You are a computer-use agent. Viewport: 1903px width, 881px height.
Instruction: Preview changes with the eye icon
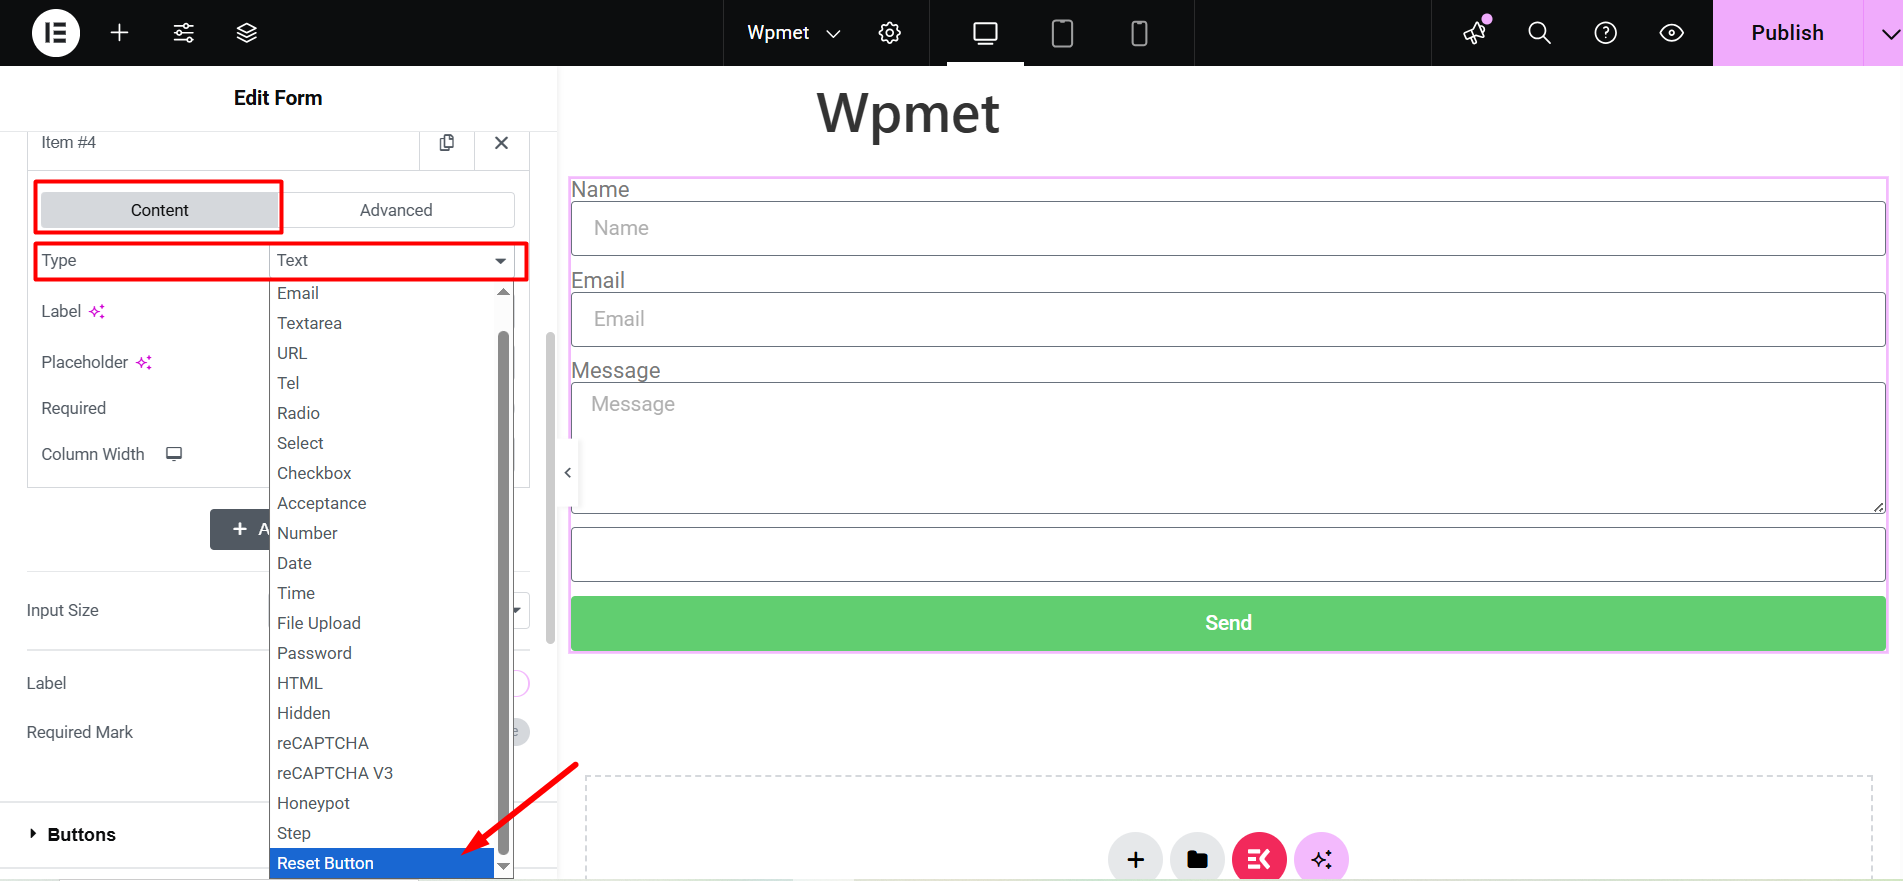[x=1672, y=33]
